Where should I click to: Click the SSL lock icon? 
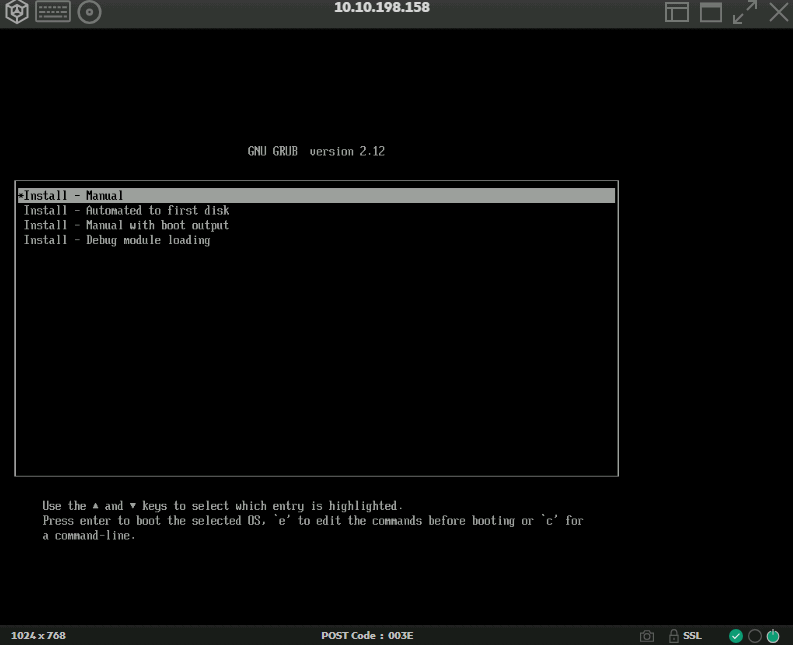(674, 636)
